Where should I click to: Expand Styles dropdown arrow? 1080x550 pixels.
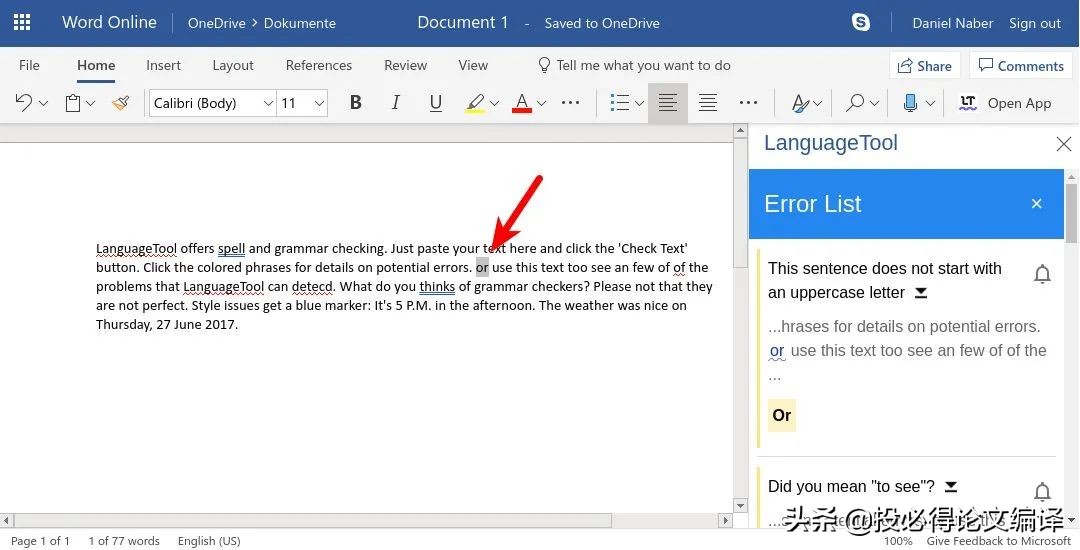tap(818, 103)
